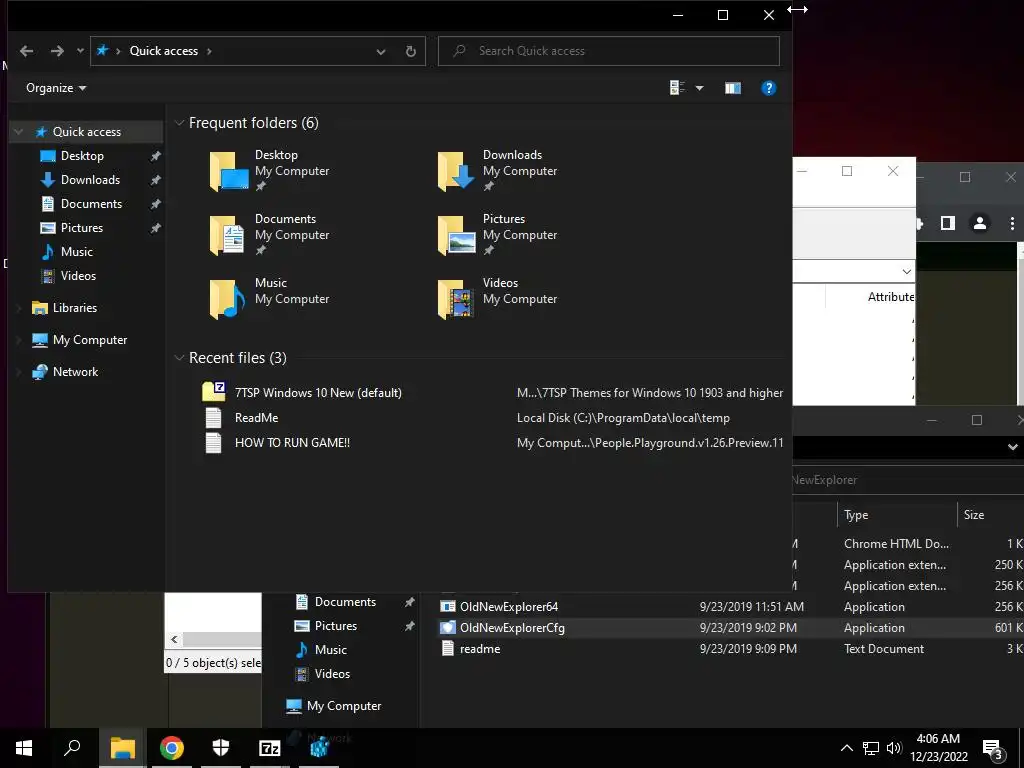Open the Windows Start menu
1024x768 pixels.
click(24, 748)
